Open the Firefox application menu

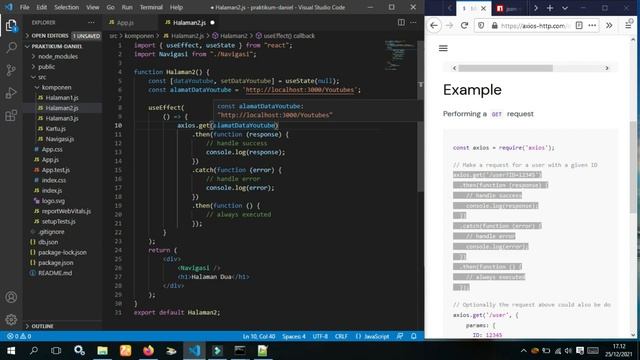628,25
